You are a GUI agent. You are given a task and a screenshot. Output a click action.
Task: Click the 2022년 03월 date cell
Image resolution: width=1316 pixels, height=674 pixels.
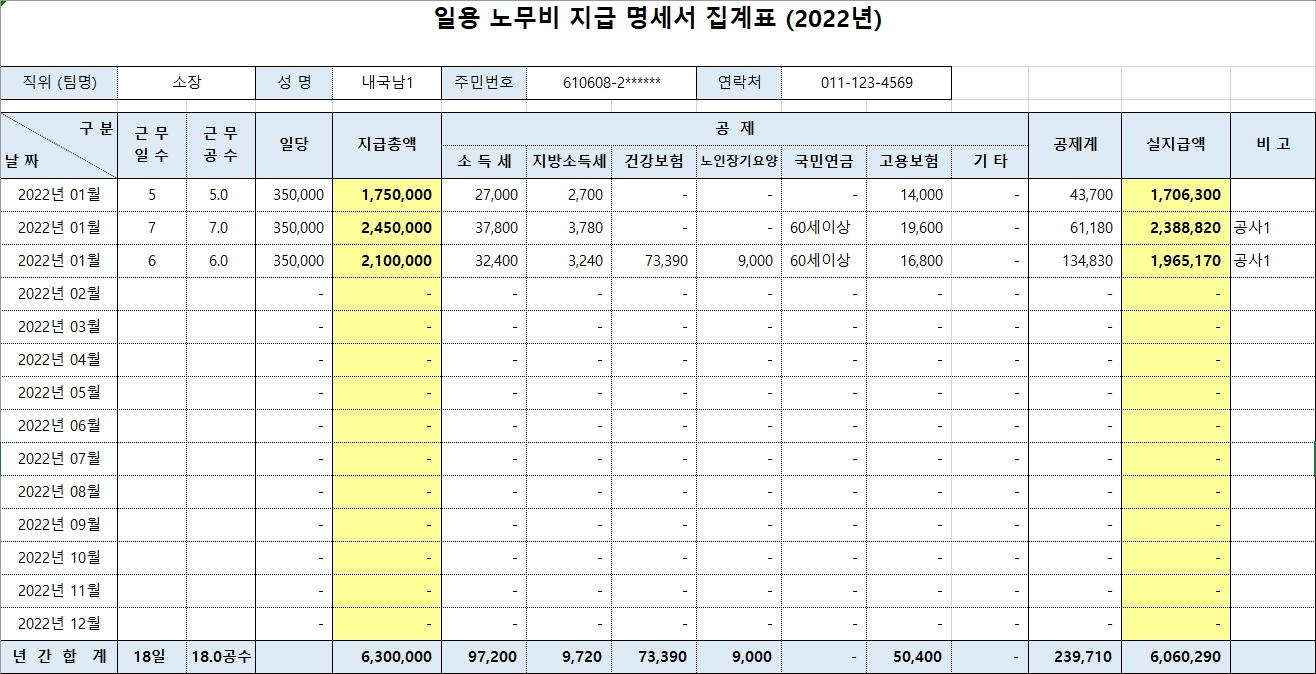[x=59, y=327]
